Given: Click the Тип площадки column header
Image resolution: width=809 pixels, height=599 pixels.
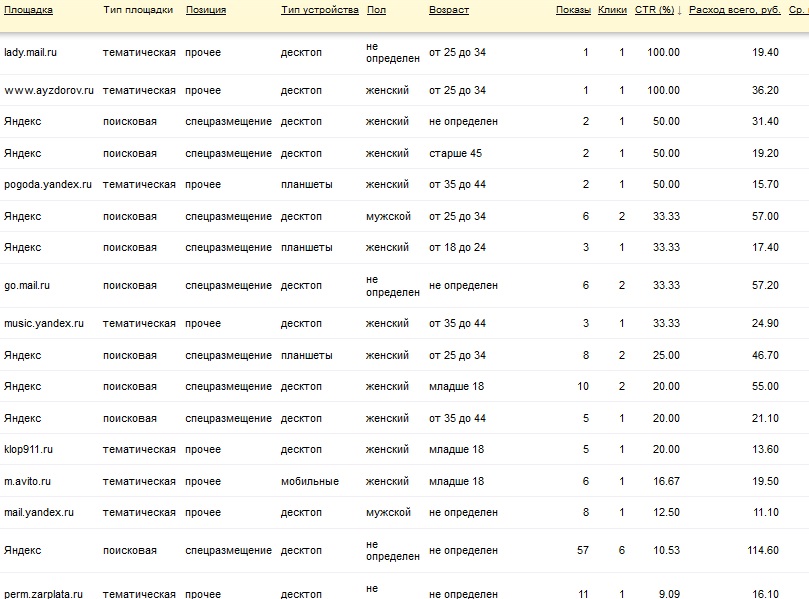Looking at the screenshot, I should pos(138,10).
